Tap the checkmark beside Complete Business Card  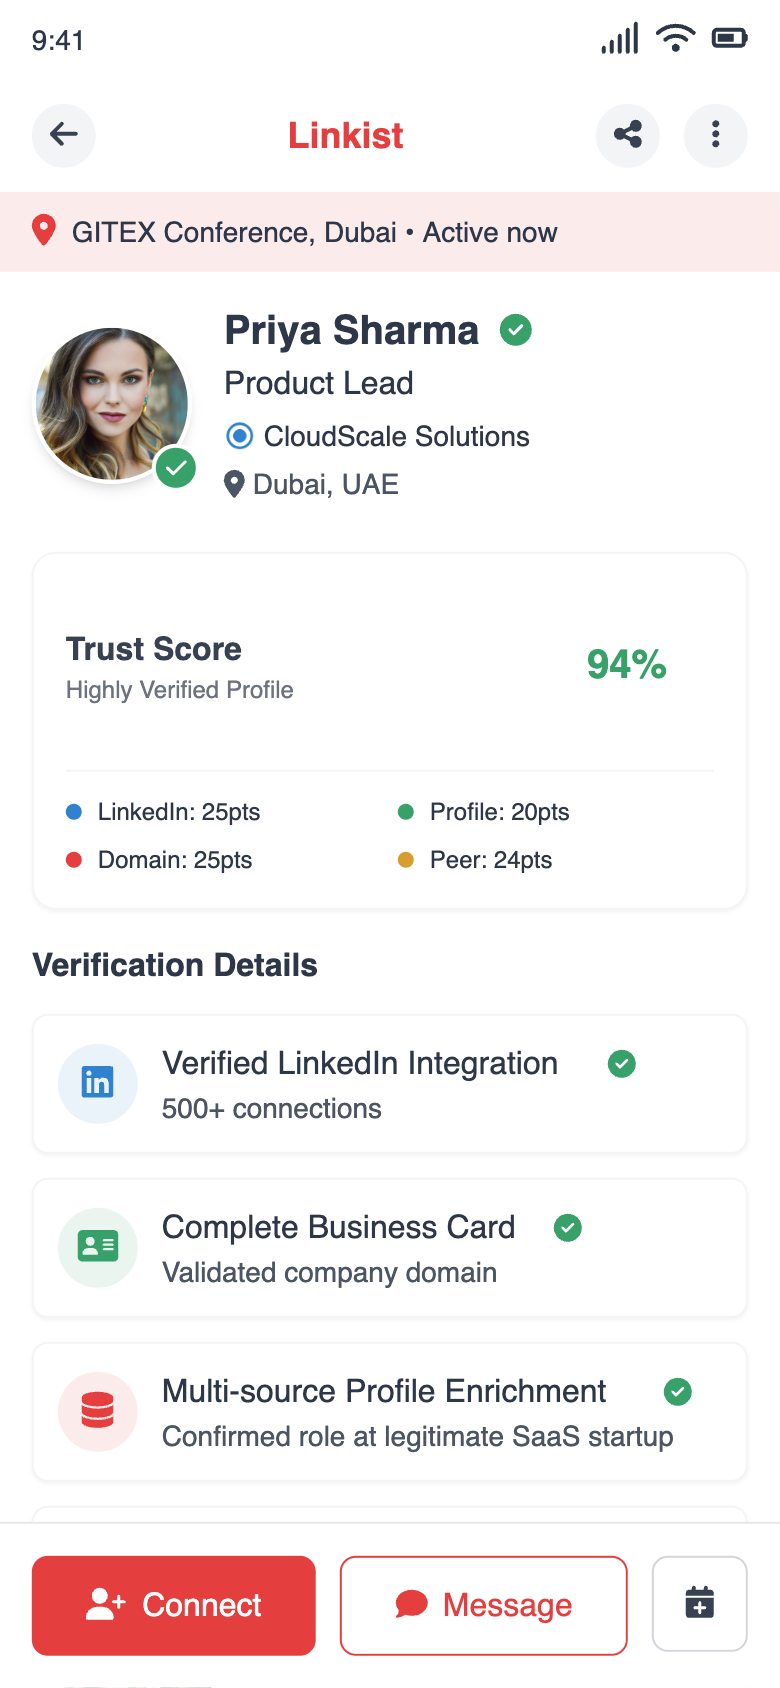tap(567, 1228)
